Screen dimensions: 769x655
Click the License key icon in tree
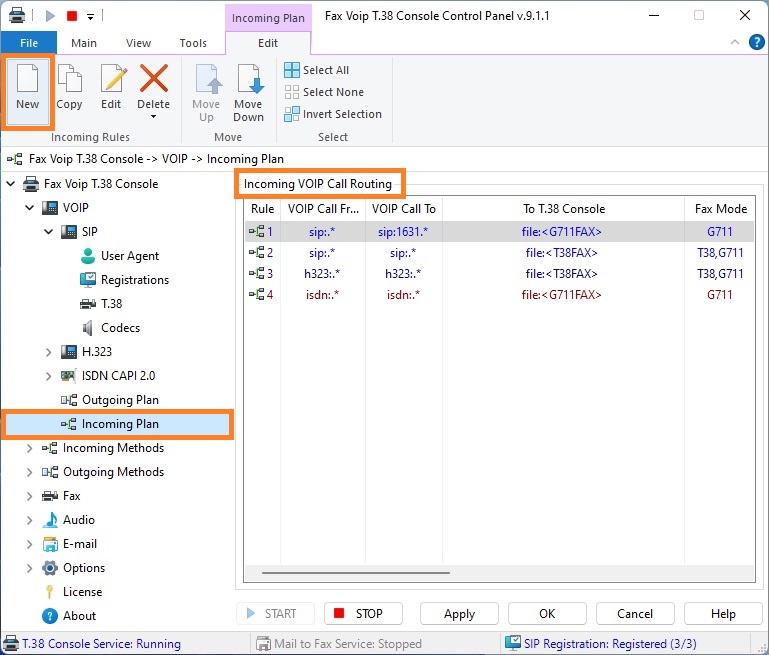point(49,592)
